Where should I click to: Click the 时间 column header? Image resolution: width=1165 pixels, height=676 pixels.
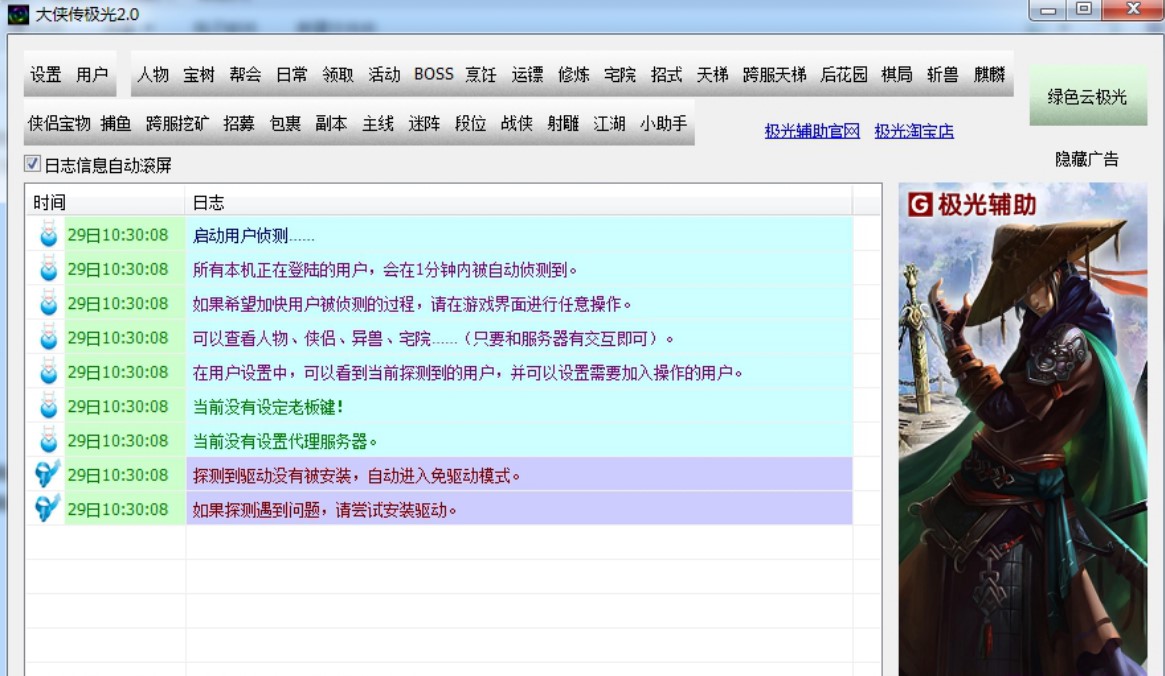coord(50,202)
